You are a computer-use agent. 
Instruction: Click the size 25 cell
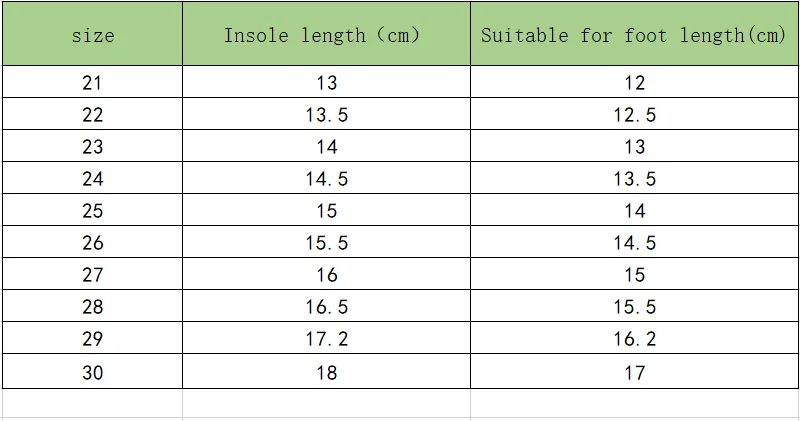coord(92,210)
